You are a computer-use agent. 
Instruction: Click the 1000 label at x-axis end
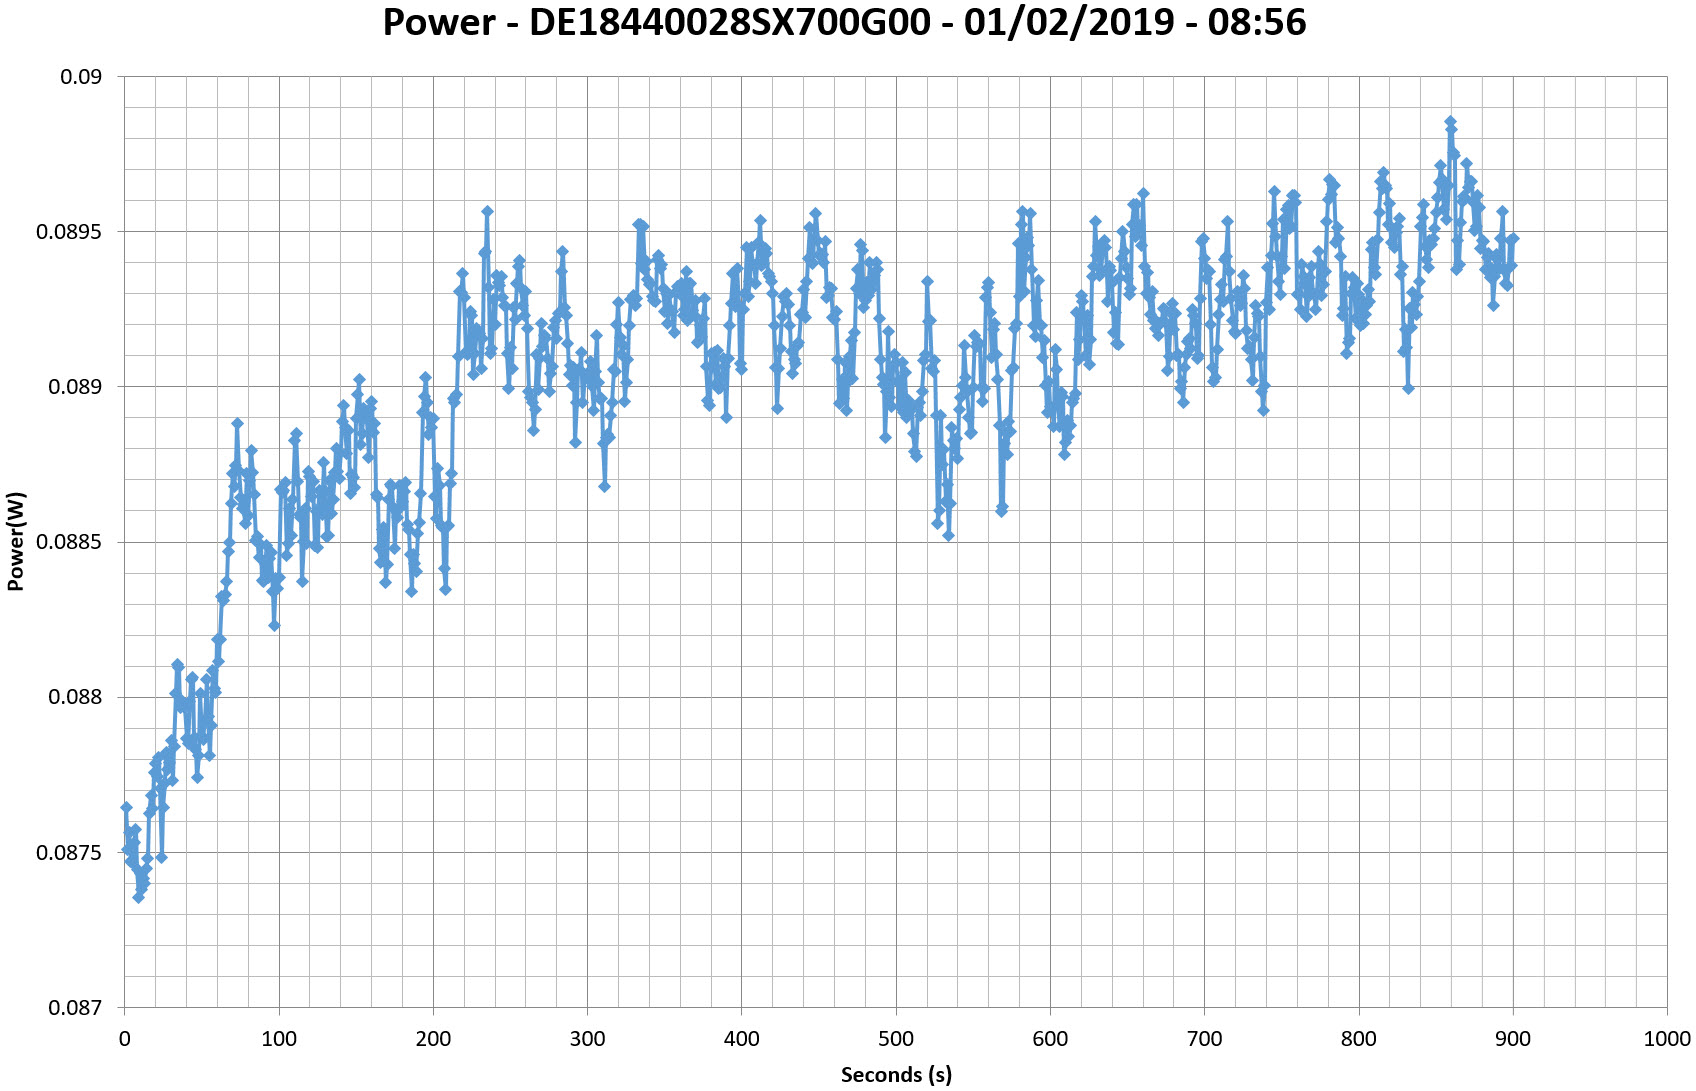point(1666,1039)
